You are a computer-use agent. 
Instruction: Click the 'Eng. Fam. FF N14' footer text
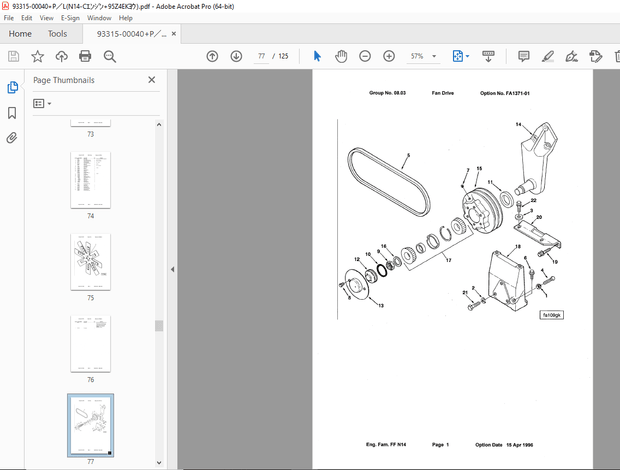click(386, 445)
